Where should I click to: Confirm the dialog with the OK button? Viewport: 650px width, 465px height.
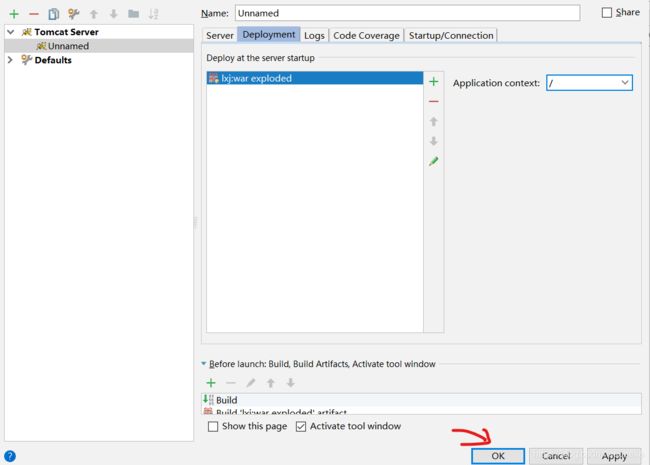(498, 456)
